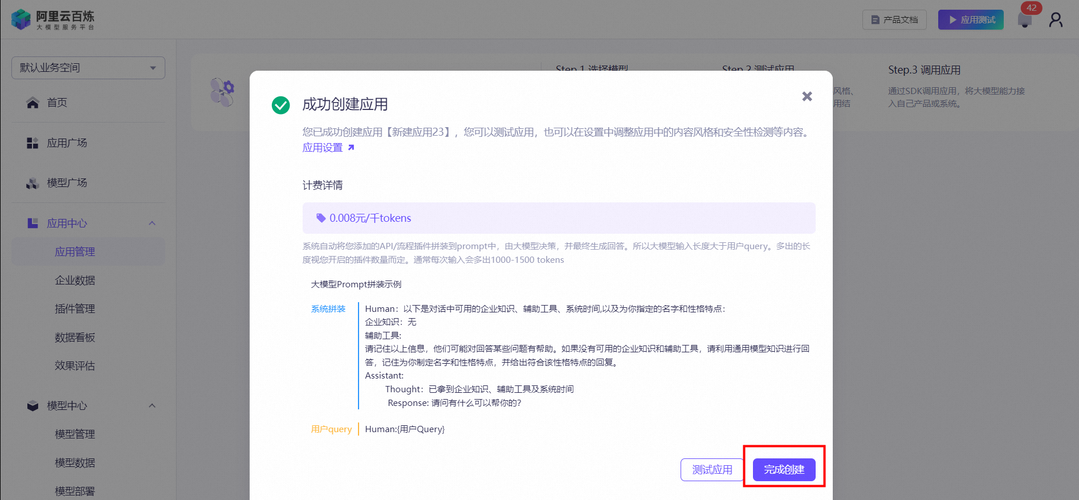Click the home icon beside 首页
Screen dimensions: 1079x500
pyautogui.click(x=32, y=103)
